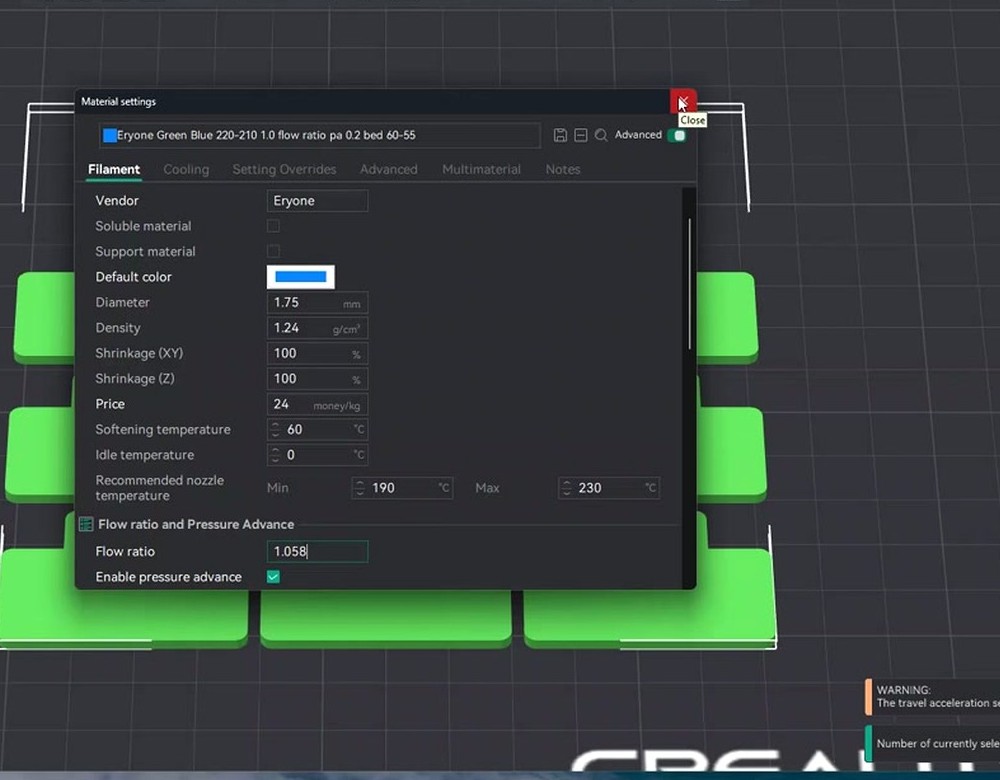Open the Notes tab
Viewport: 1000px width, 780px height.
point(562,170)
